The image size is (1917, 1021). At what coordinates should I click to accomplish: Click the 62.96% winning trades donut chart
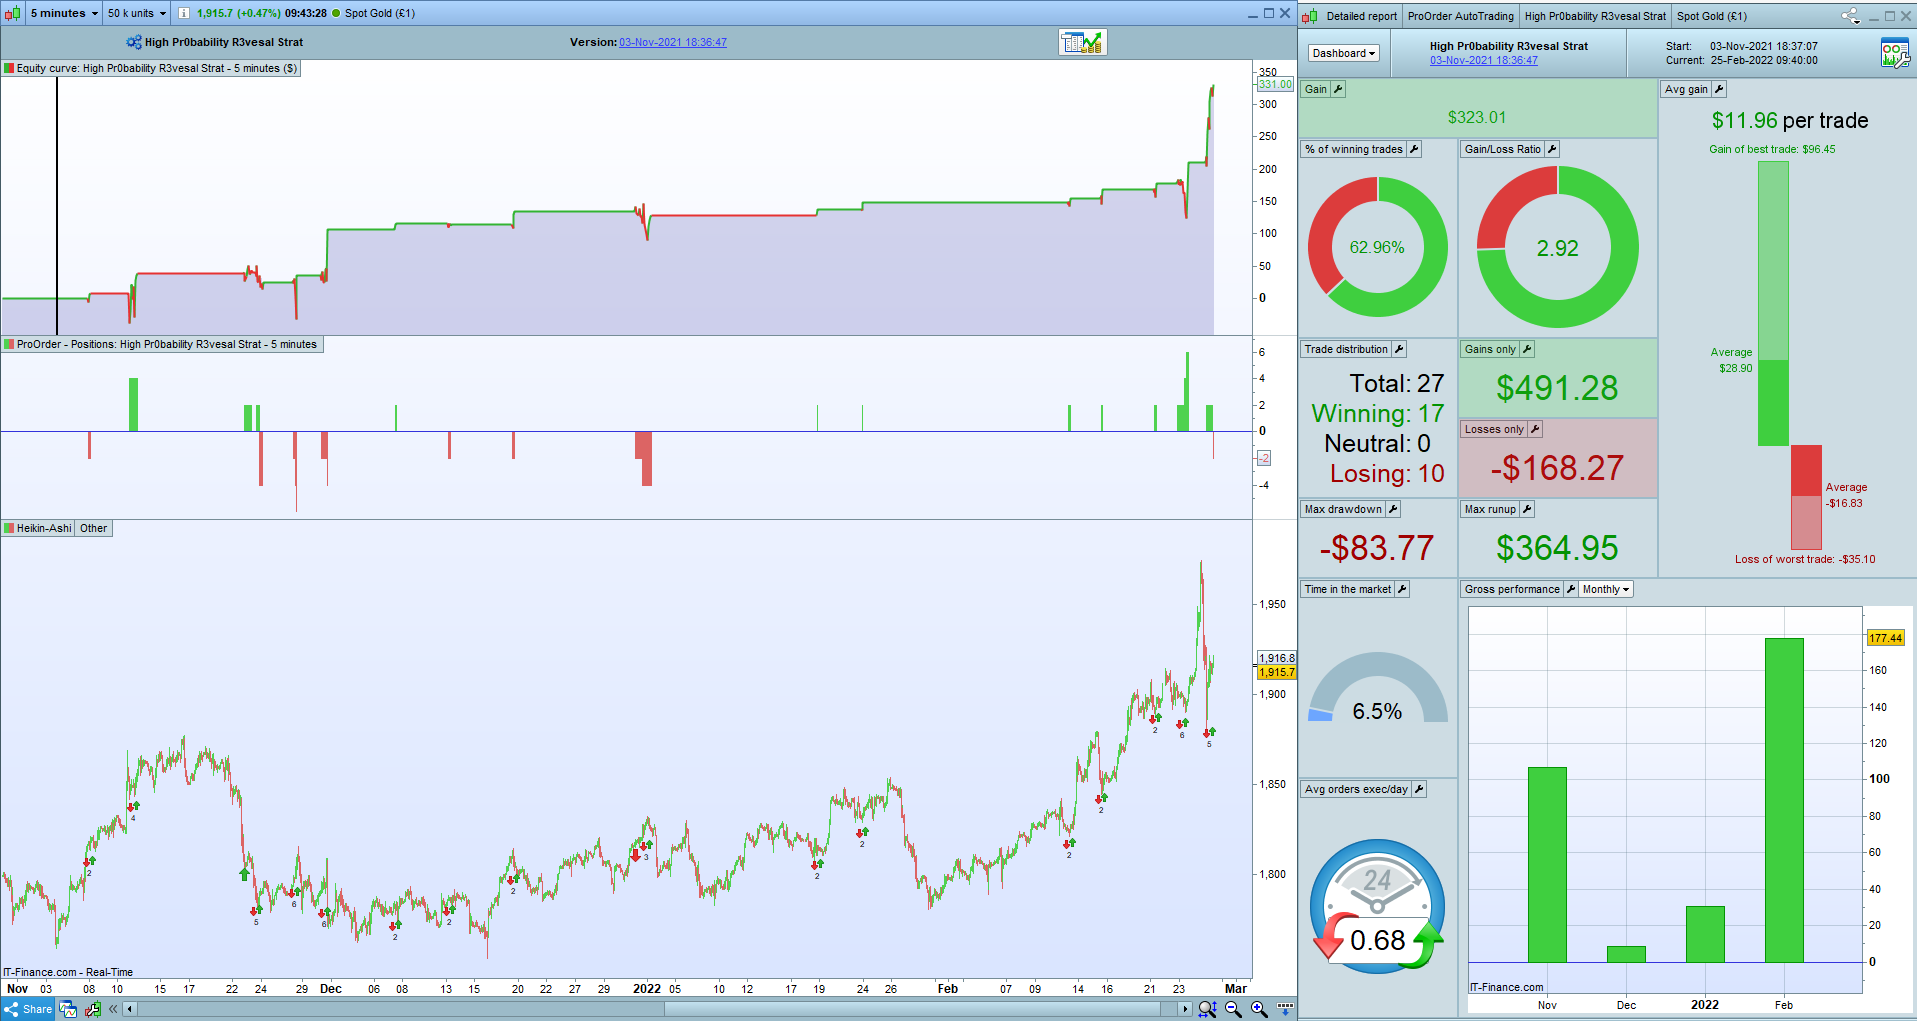tap(1377, 247)
